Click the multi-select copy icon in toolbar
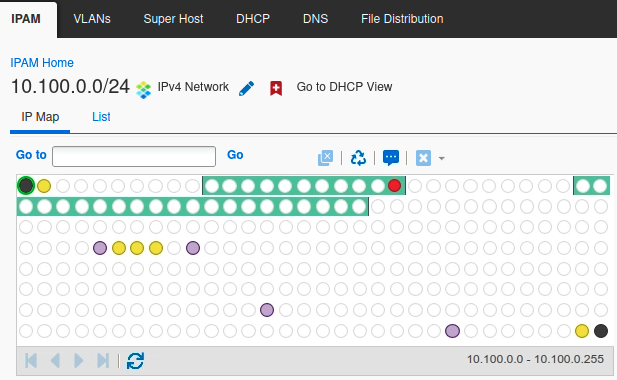 [x=325, y=158]
